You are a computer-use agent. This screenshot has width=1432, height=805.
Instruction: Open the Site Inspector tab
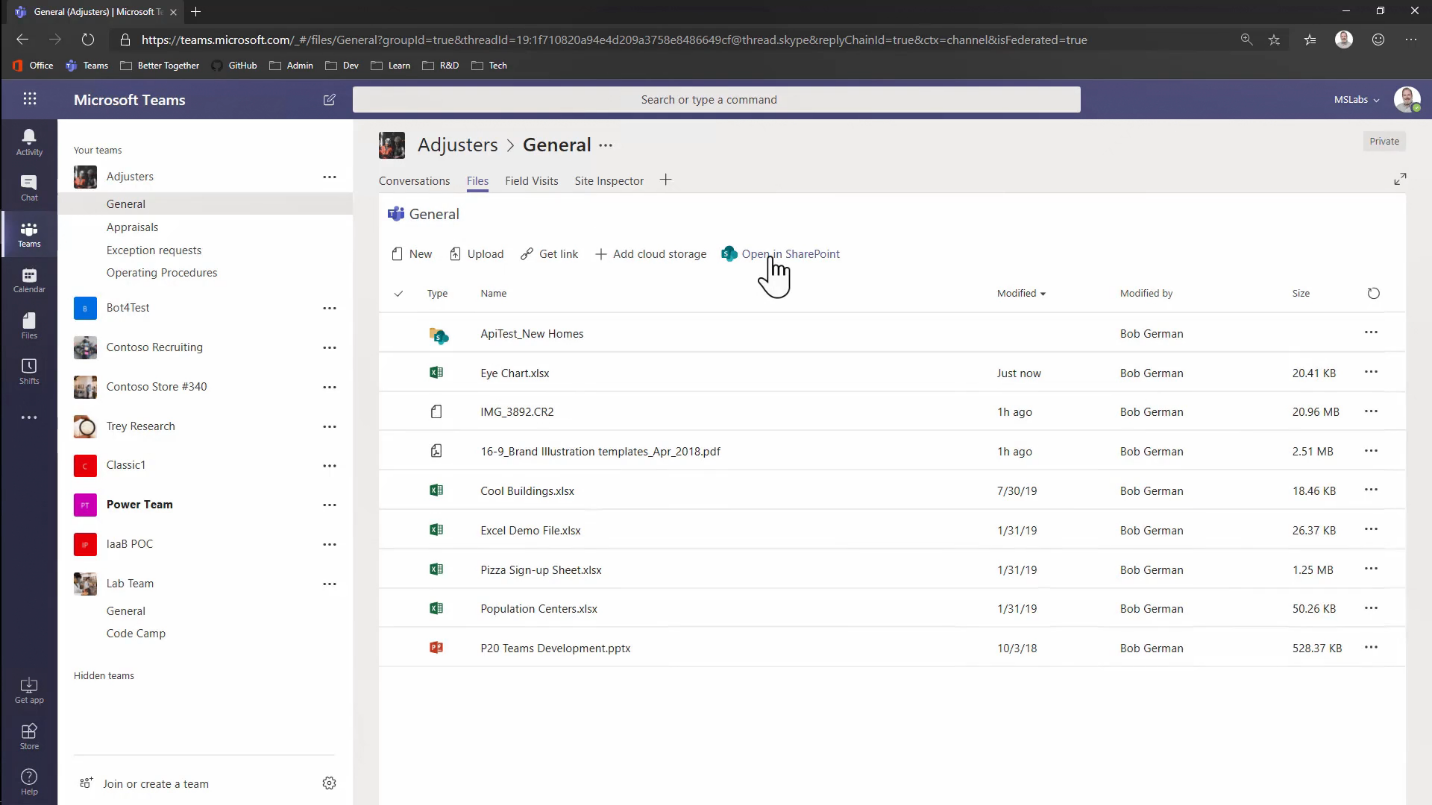click(x=609, y=181)
